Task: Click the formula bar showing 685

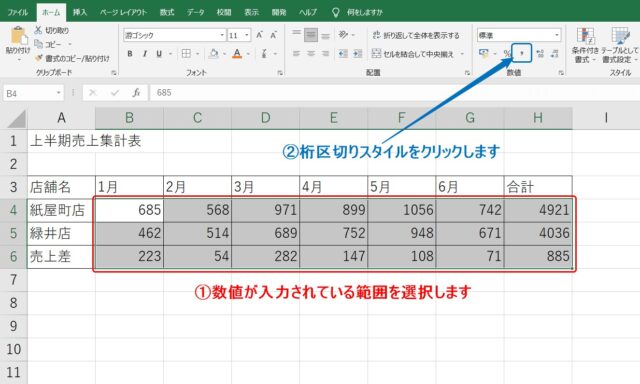Action: click(x=394, y=93)
